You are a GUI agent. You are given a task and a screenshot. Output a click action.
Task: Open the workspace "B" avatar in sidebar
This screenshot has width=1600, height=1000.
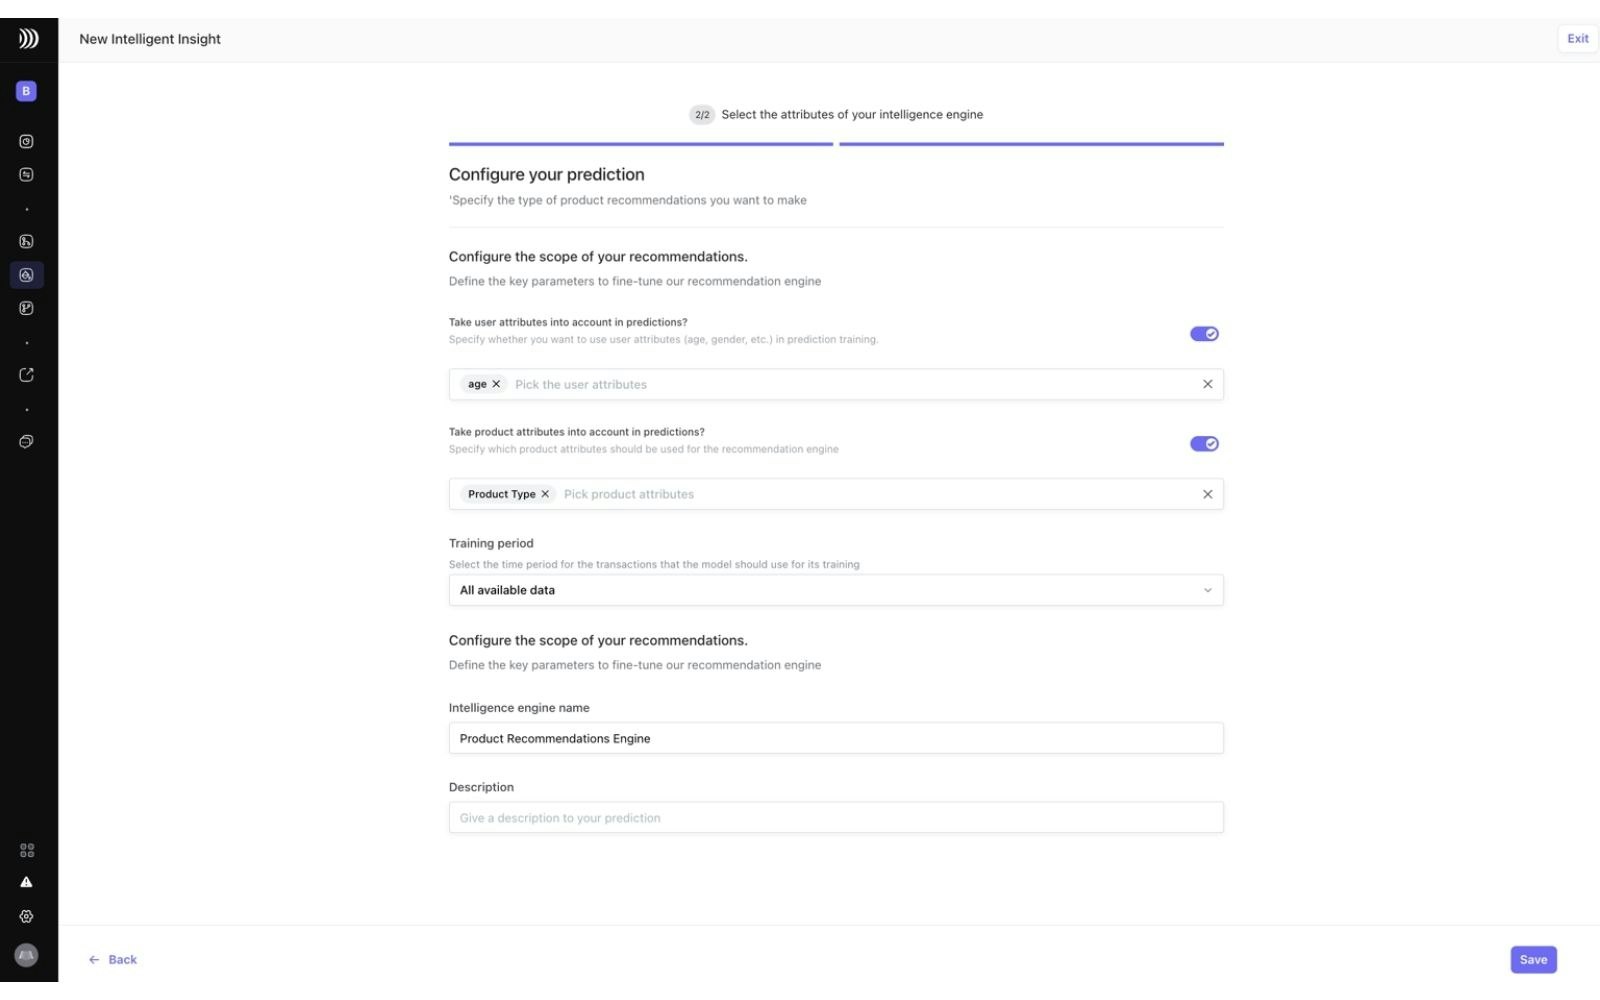(x=26, y=90)
